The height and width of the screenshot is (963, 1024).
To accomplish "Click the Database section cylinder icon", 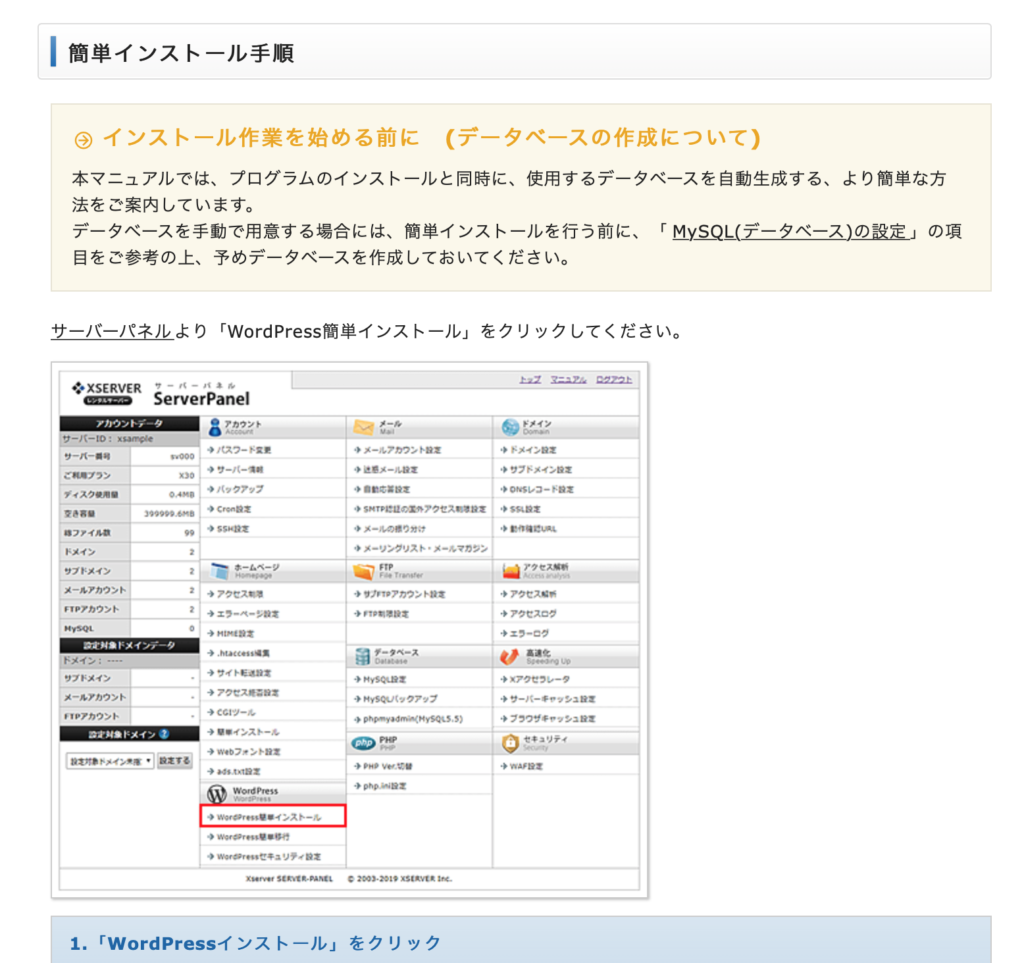I will (362, 656).
